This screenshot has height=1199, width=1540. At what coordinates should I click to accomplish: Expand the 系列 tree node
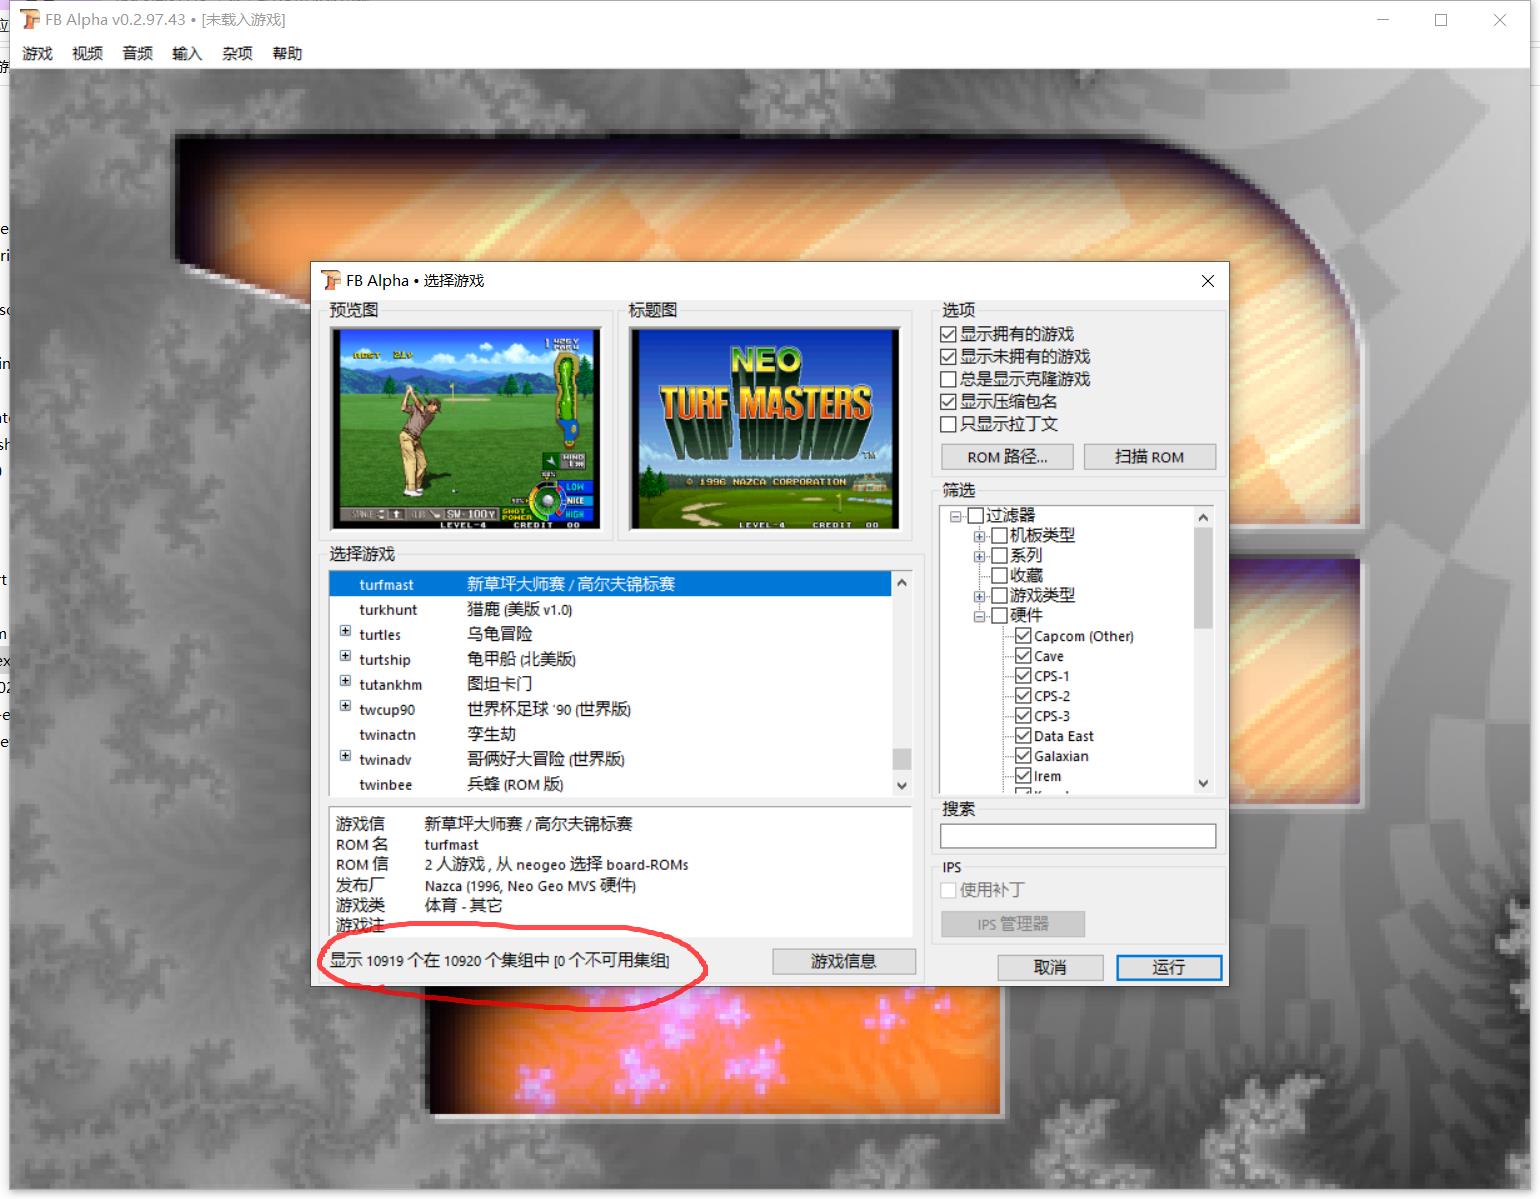pos(980,557)
